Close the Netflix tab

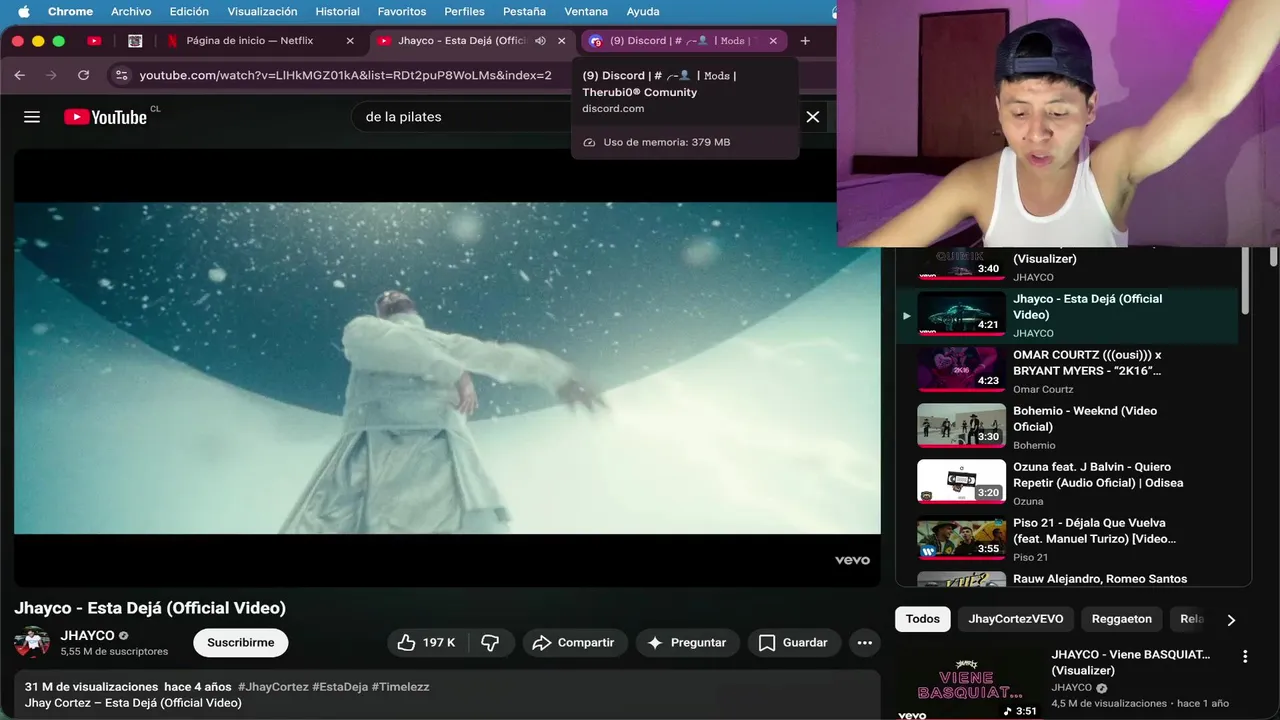pyautogui.click(x=350, y=41)
